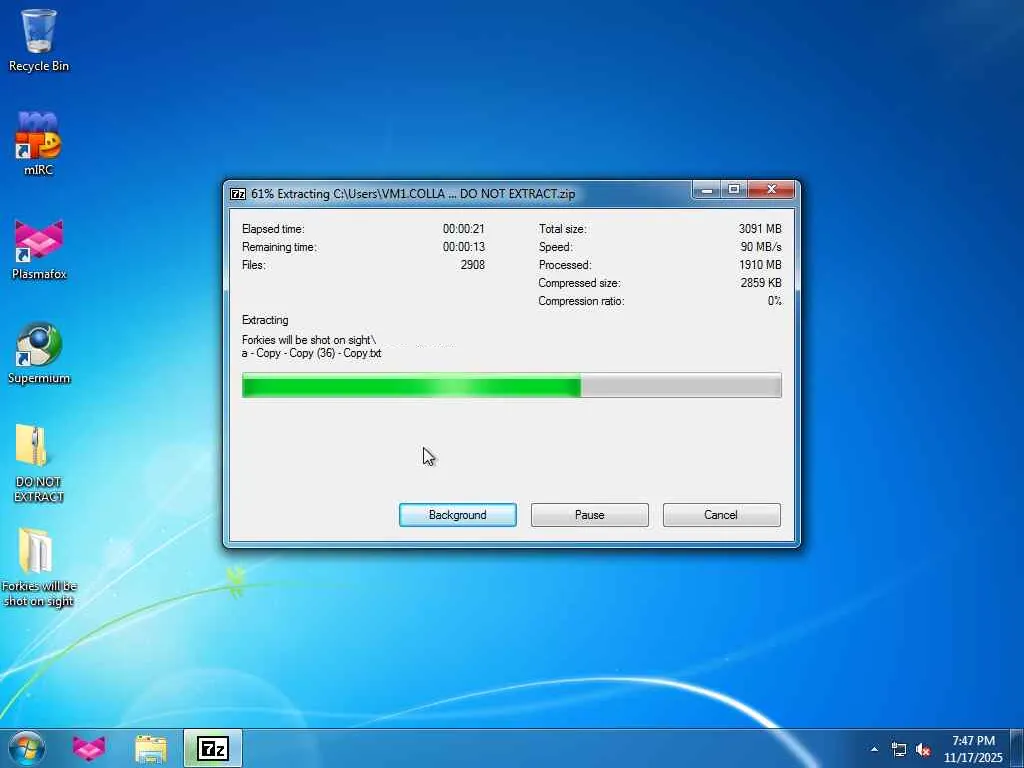
Task: Click the Compression ratio value 0%
Action: (775, 301)
